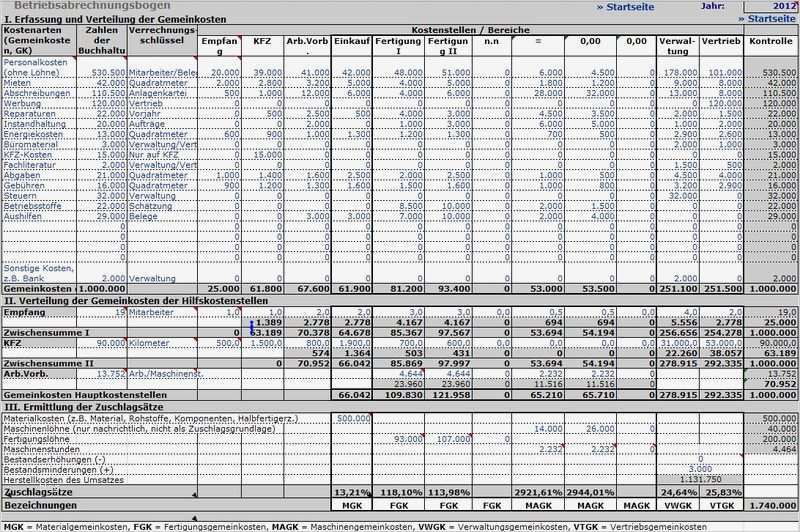This screenshot has height=532, width=800.
Task: Click the Kontrolle column header
Action: point(771,41)
